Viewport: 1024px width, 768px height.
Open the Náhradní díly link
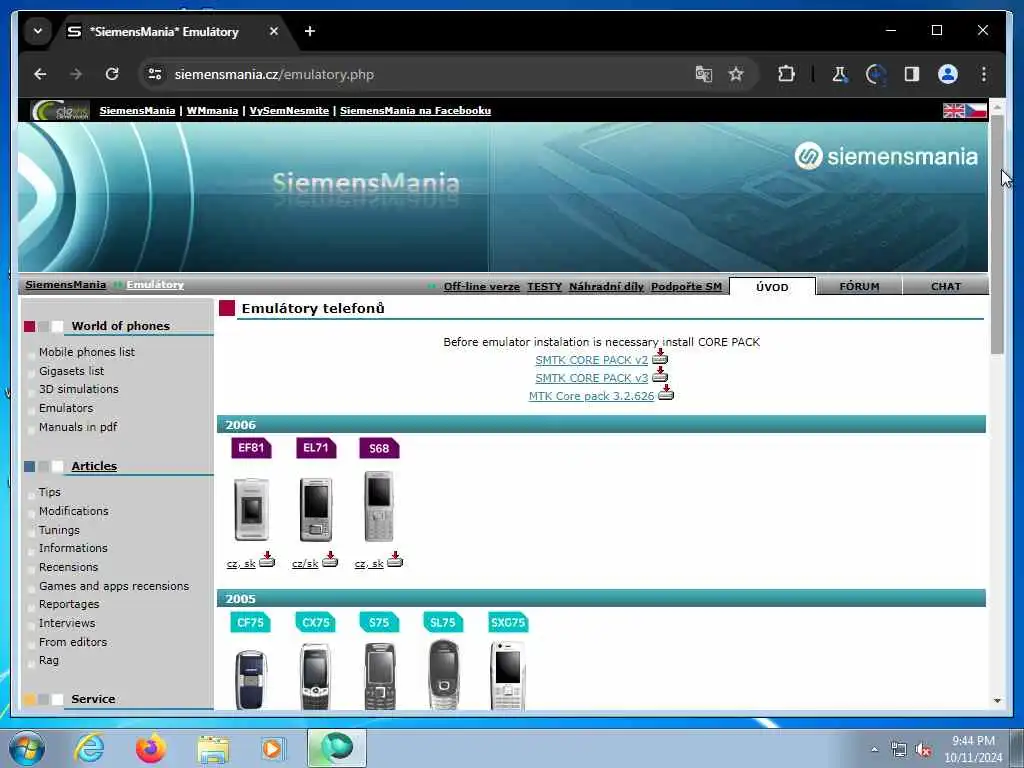pos(606,287)
